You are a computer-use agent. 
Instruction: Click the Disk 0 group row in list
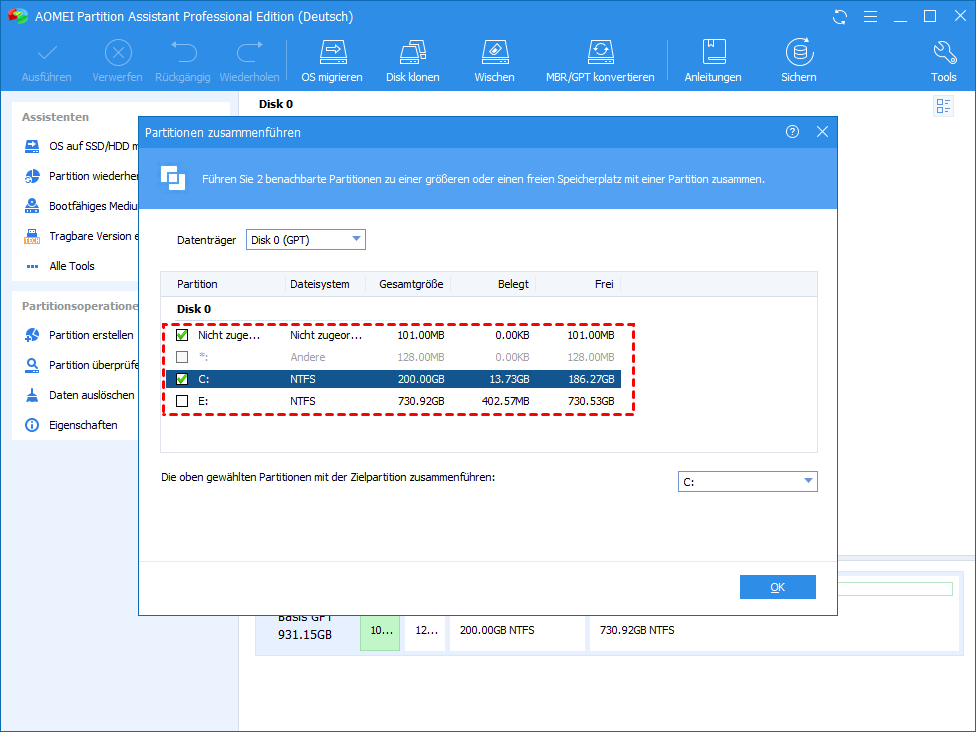click(194, 309)
